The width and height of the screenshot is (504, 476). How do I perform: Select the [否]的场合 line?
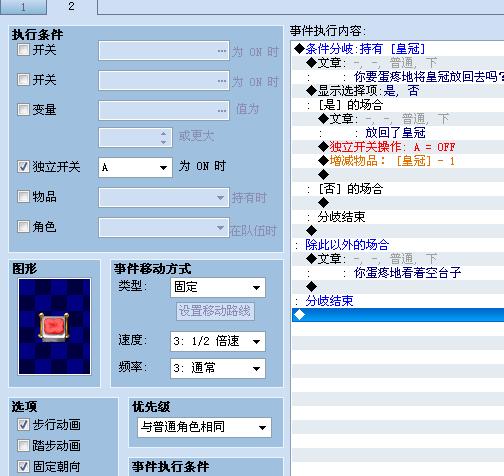coord(398,189)
